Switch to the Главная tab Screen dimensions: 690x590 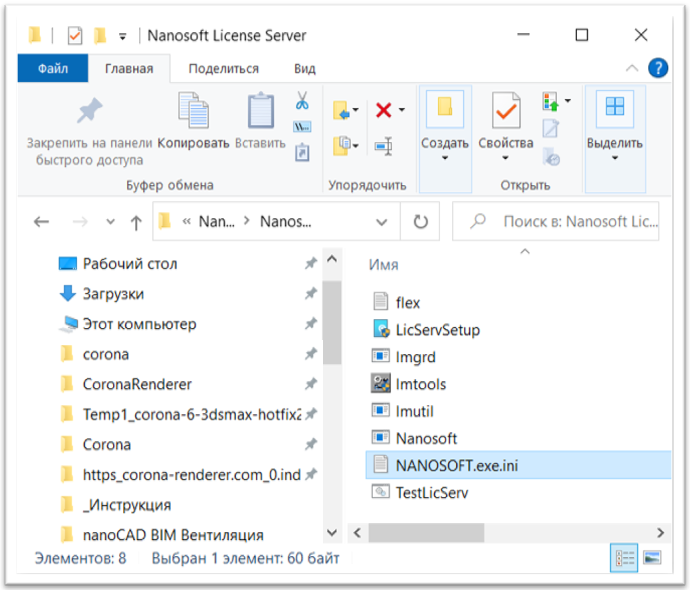point(129,69)
